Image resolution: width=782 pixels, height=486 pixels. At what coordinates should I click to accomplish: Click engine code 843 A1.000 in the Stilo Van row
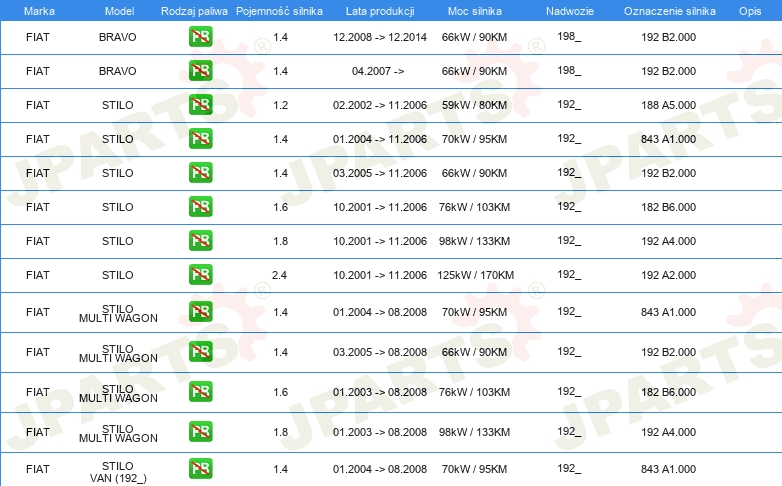pyautogui.click(x=668, y=469)
